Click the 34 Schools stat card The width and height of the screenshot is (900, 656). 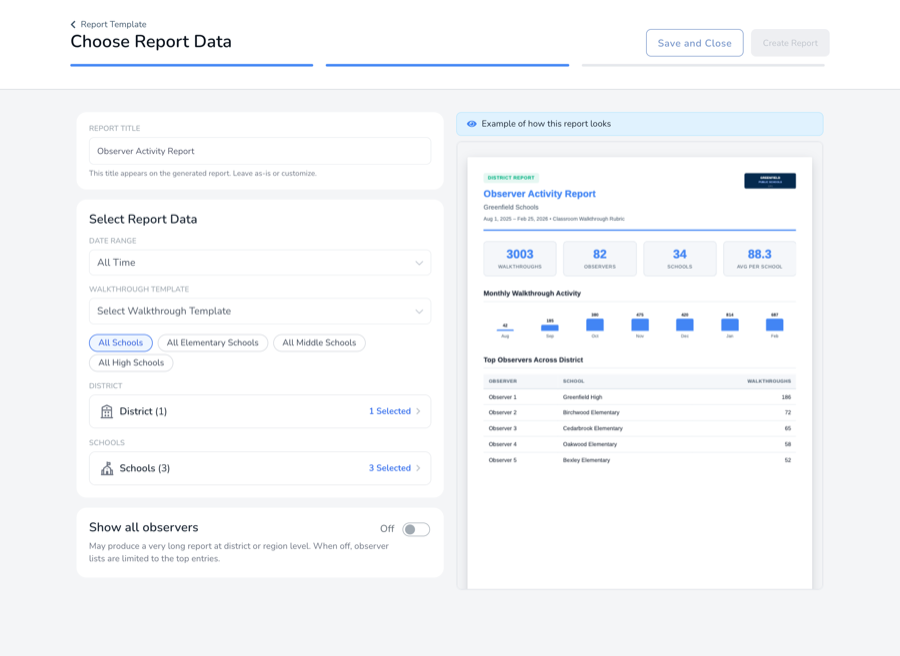click(680, 259)
